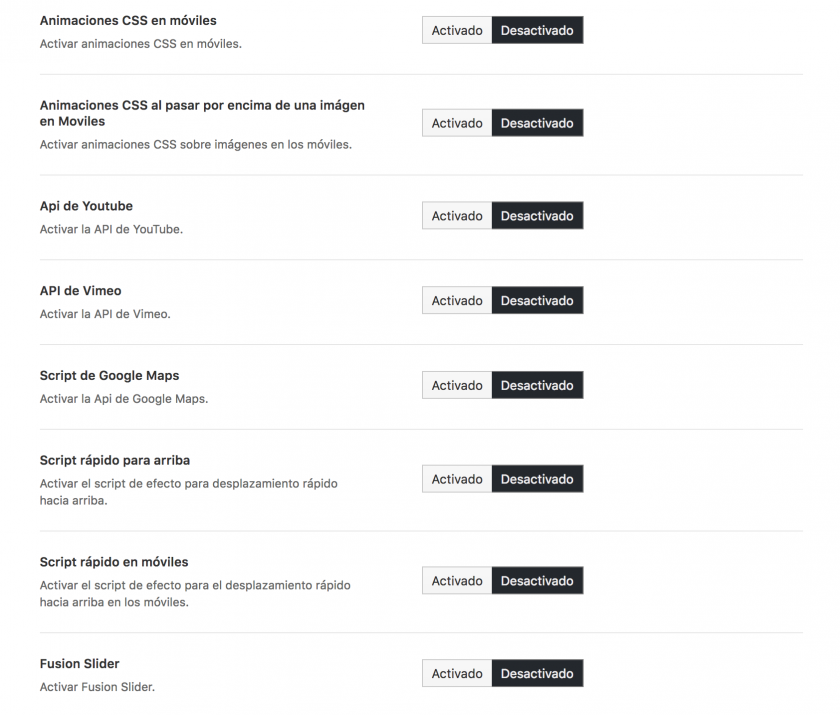
Task: Activate Script de Google Maps
Action: coord(457,385)
